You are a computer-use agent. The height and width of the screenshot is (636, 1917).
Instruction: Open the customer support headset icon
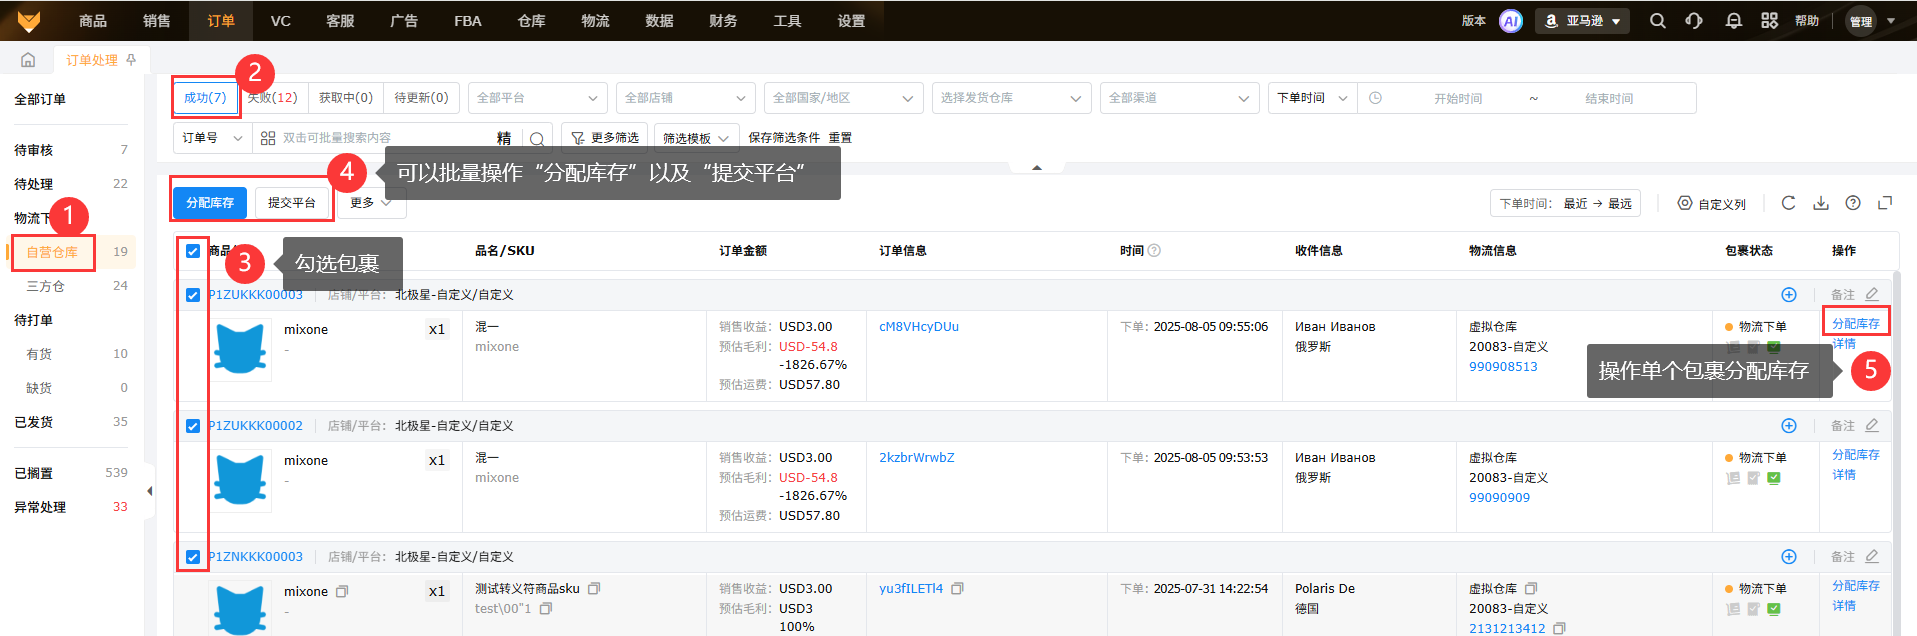point(1694,21)
